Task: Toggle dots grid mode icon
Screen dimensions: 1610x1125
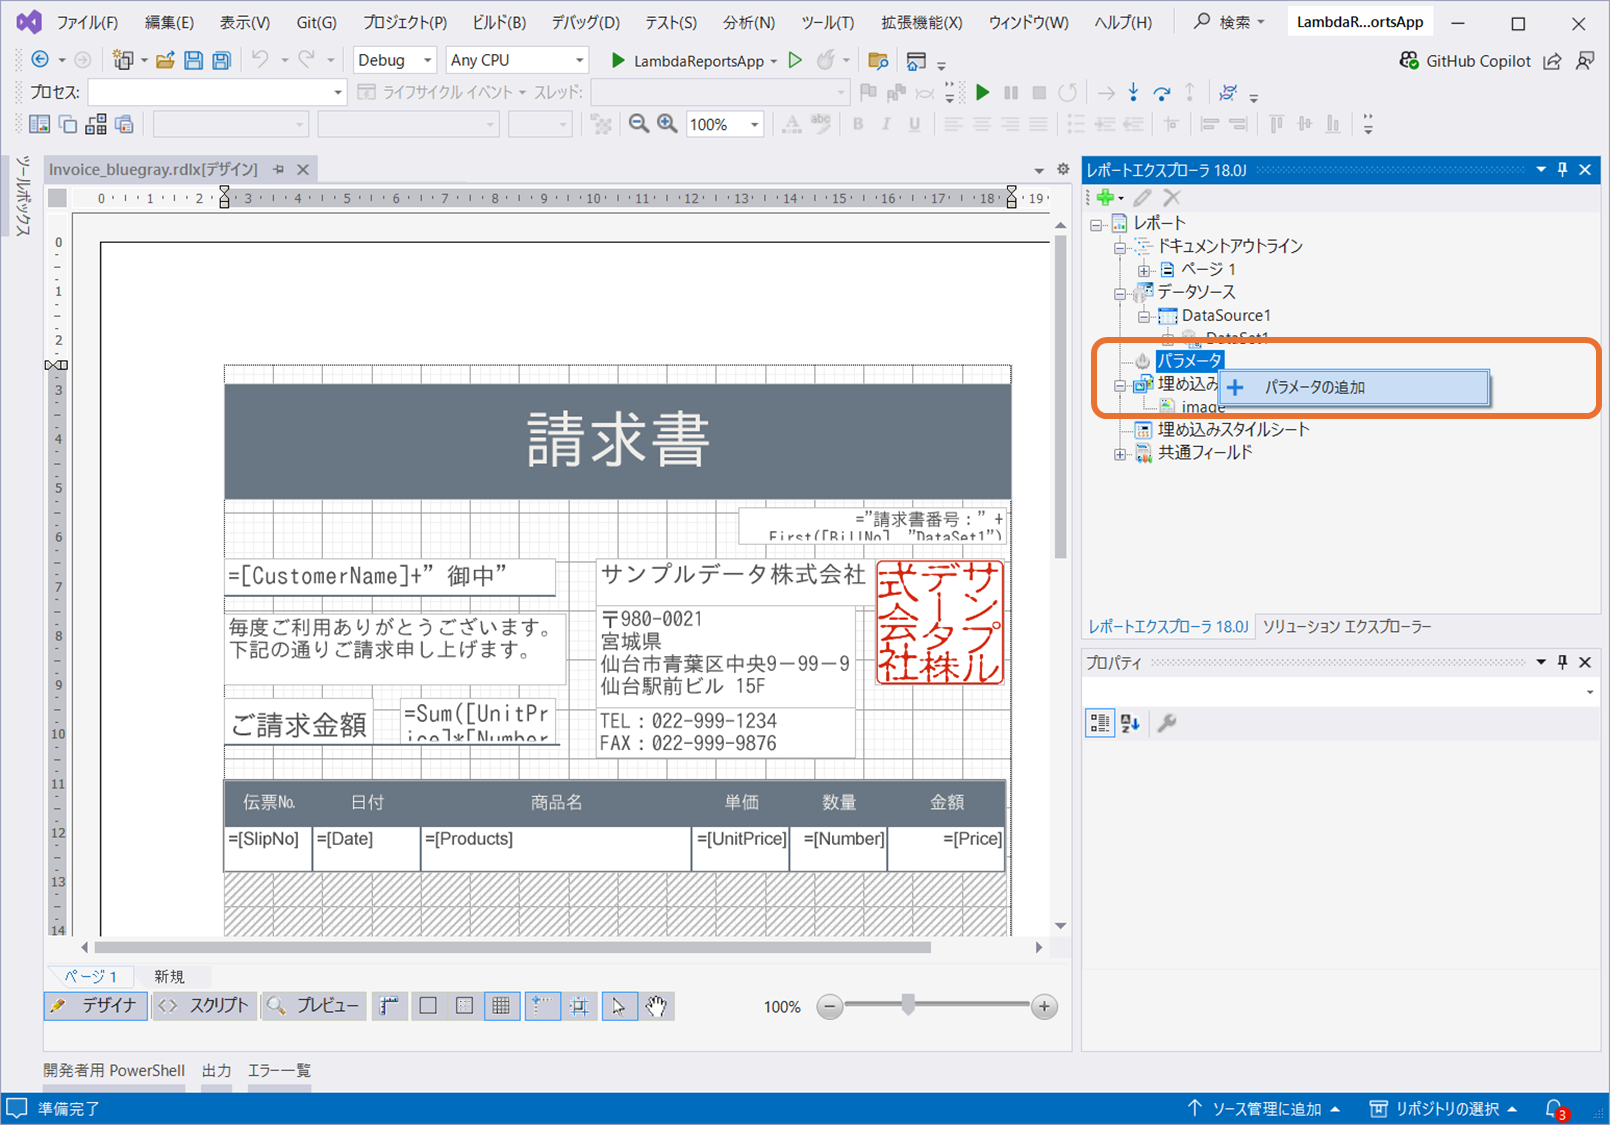Action: click(464, 1006)
